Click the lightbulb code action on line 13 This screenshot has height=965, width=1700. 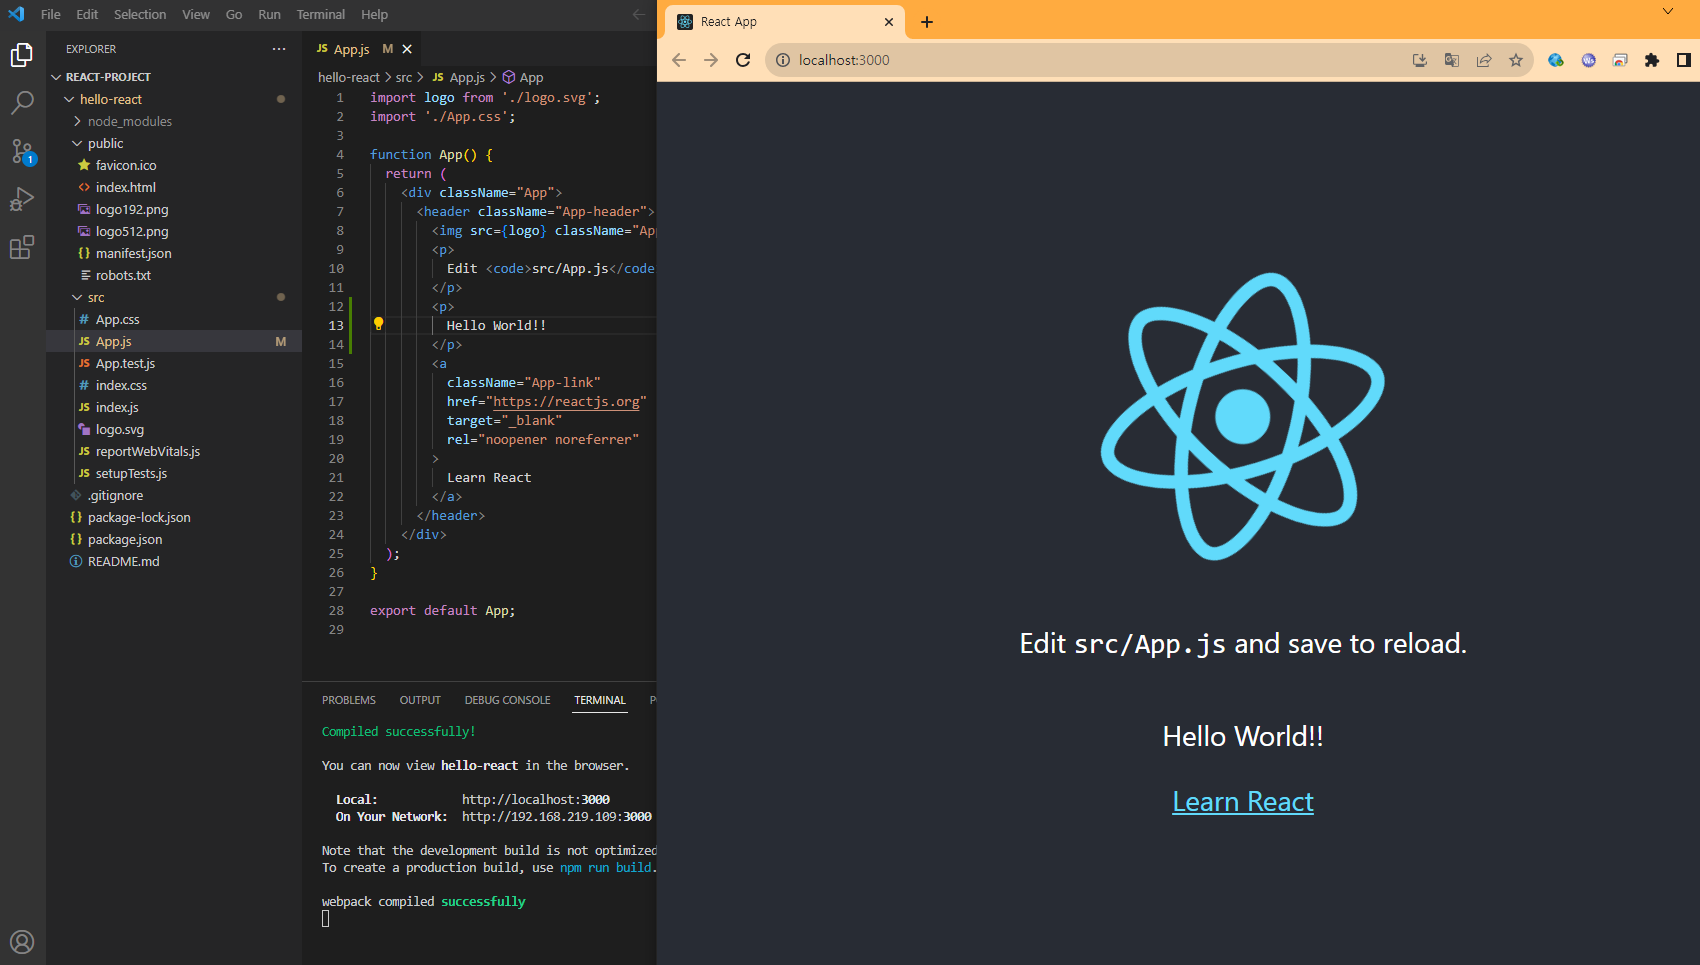(378, 324)
